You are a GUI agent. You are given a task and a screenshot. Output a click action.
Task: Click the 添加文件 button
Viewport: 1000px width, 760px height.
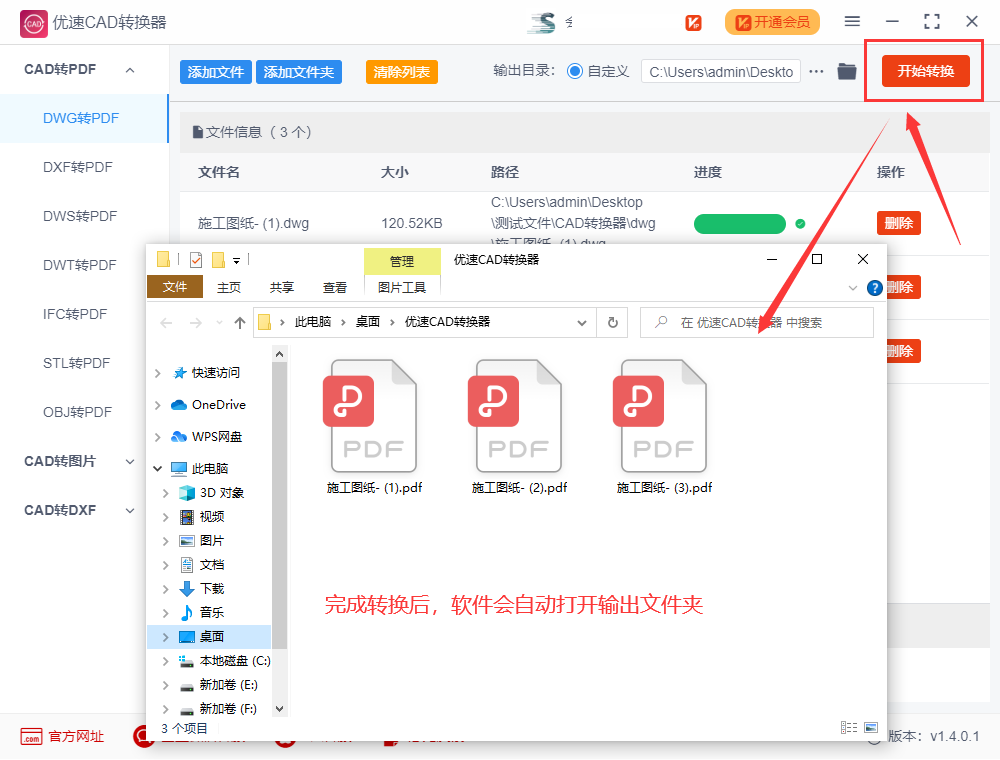tap(216, 72)
